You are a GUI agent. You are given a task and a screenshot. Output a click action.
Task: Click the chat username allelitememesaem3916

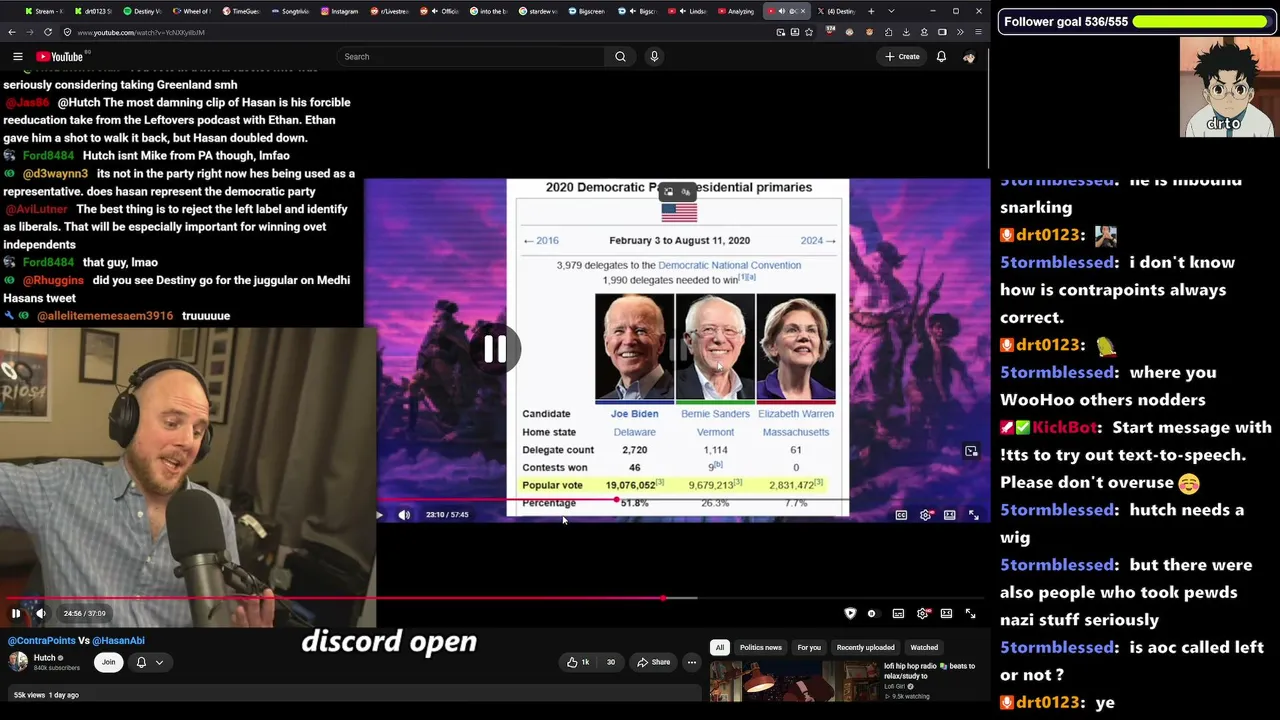tap(105, 316)
